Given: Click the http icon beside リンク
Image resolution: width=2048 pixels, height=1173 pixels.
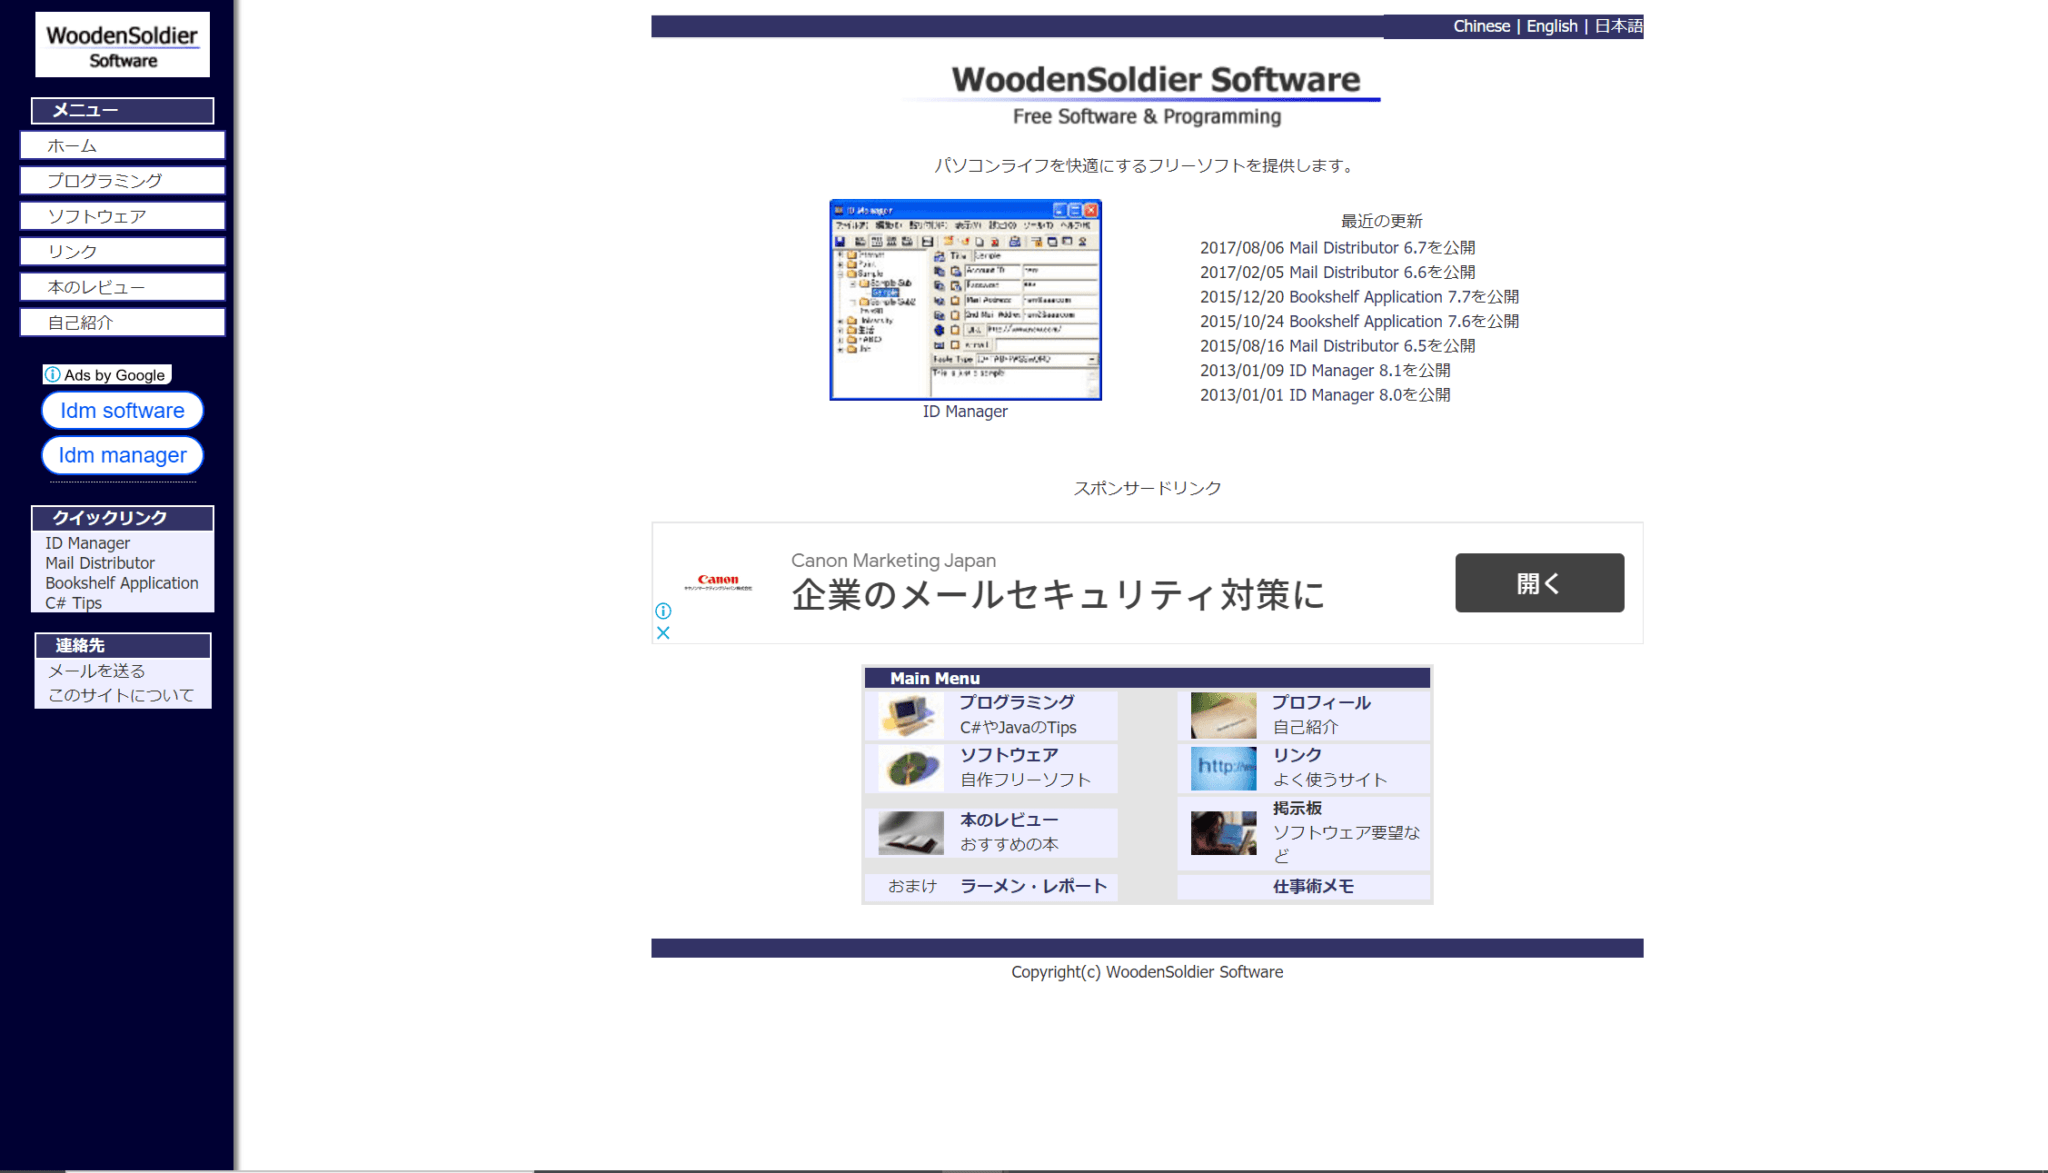Looking at the screenshot, I should (1223, 768).
